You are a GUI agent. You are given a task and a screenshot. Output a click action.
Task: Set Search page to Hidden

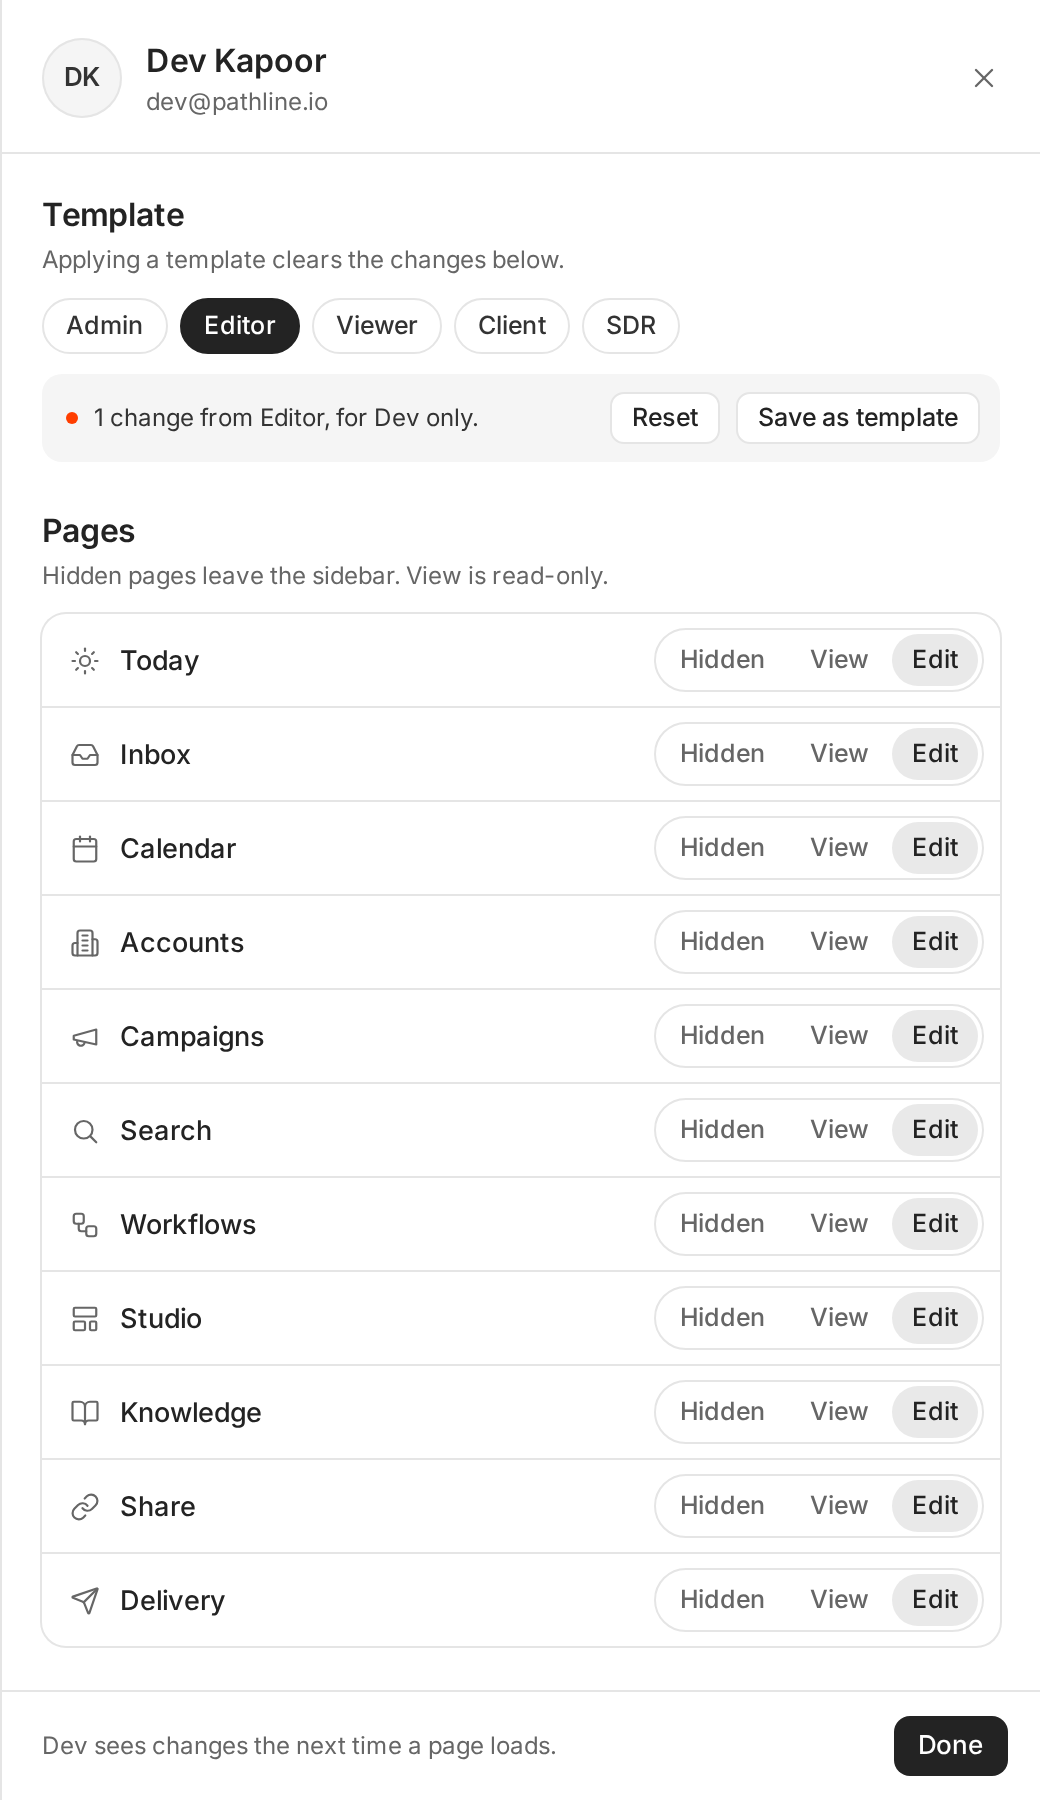pos(722,1130)
